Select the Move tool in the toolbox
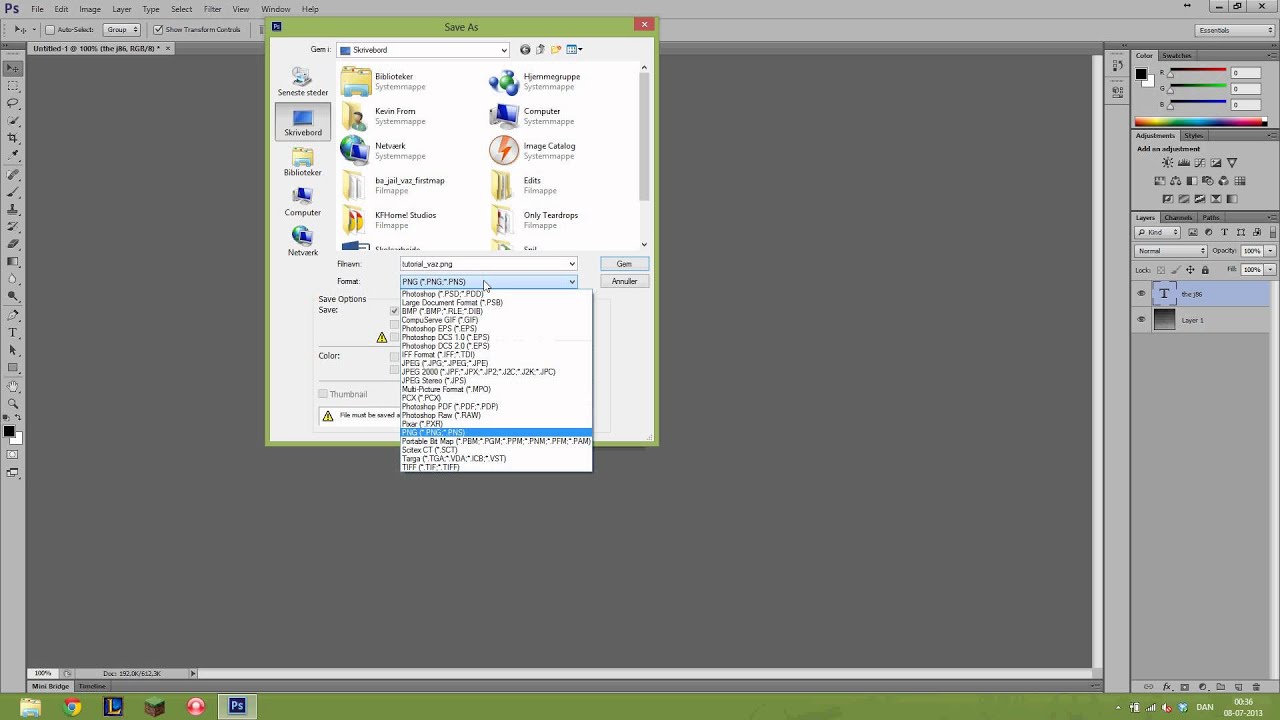Screen dimensions: 1280x720 (12, 69)
